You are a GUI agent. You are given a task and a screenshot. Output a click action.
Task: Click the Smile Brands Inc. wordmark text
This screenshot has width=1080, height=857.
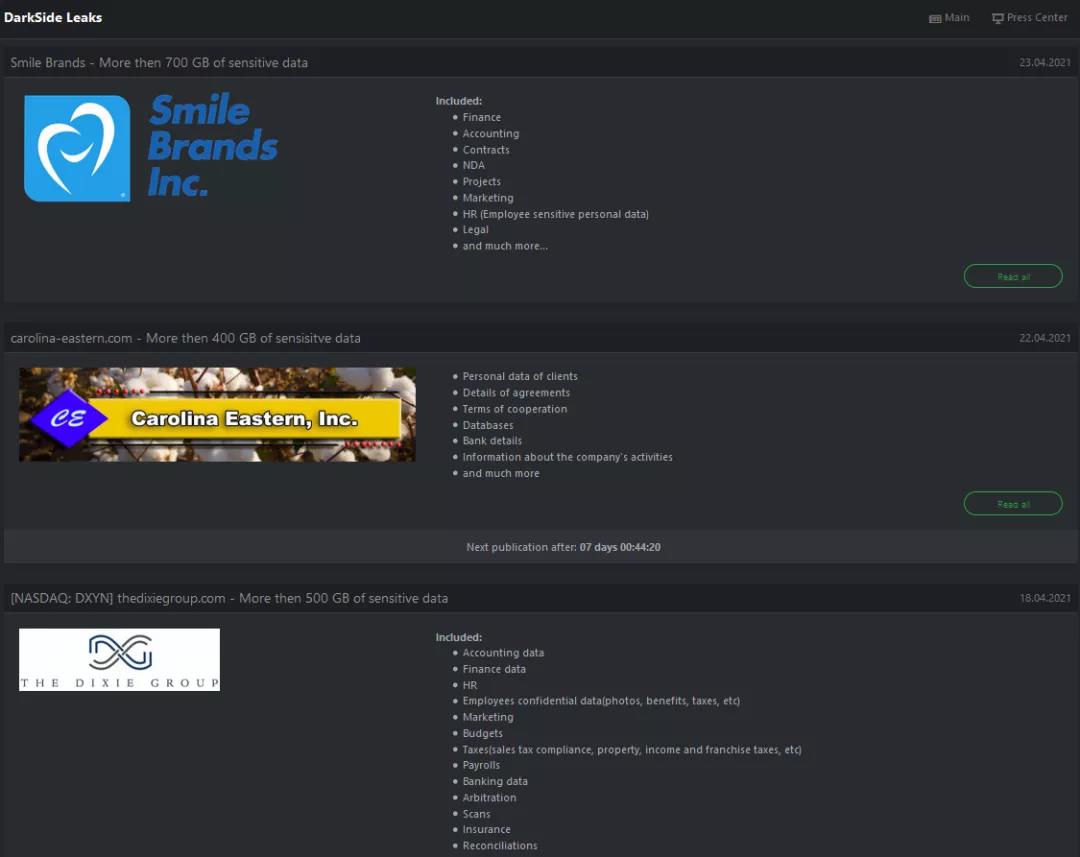pos(212,145)
